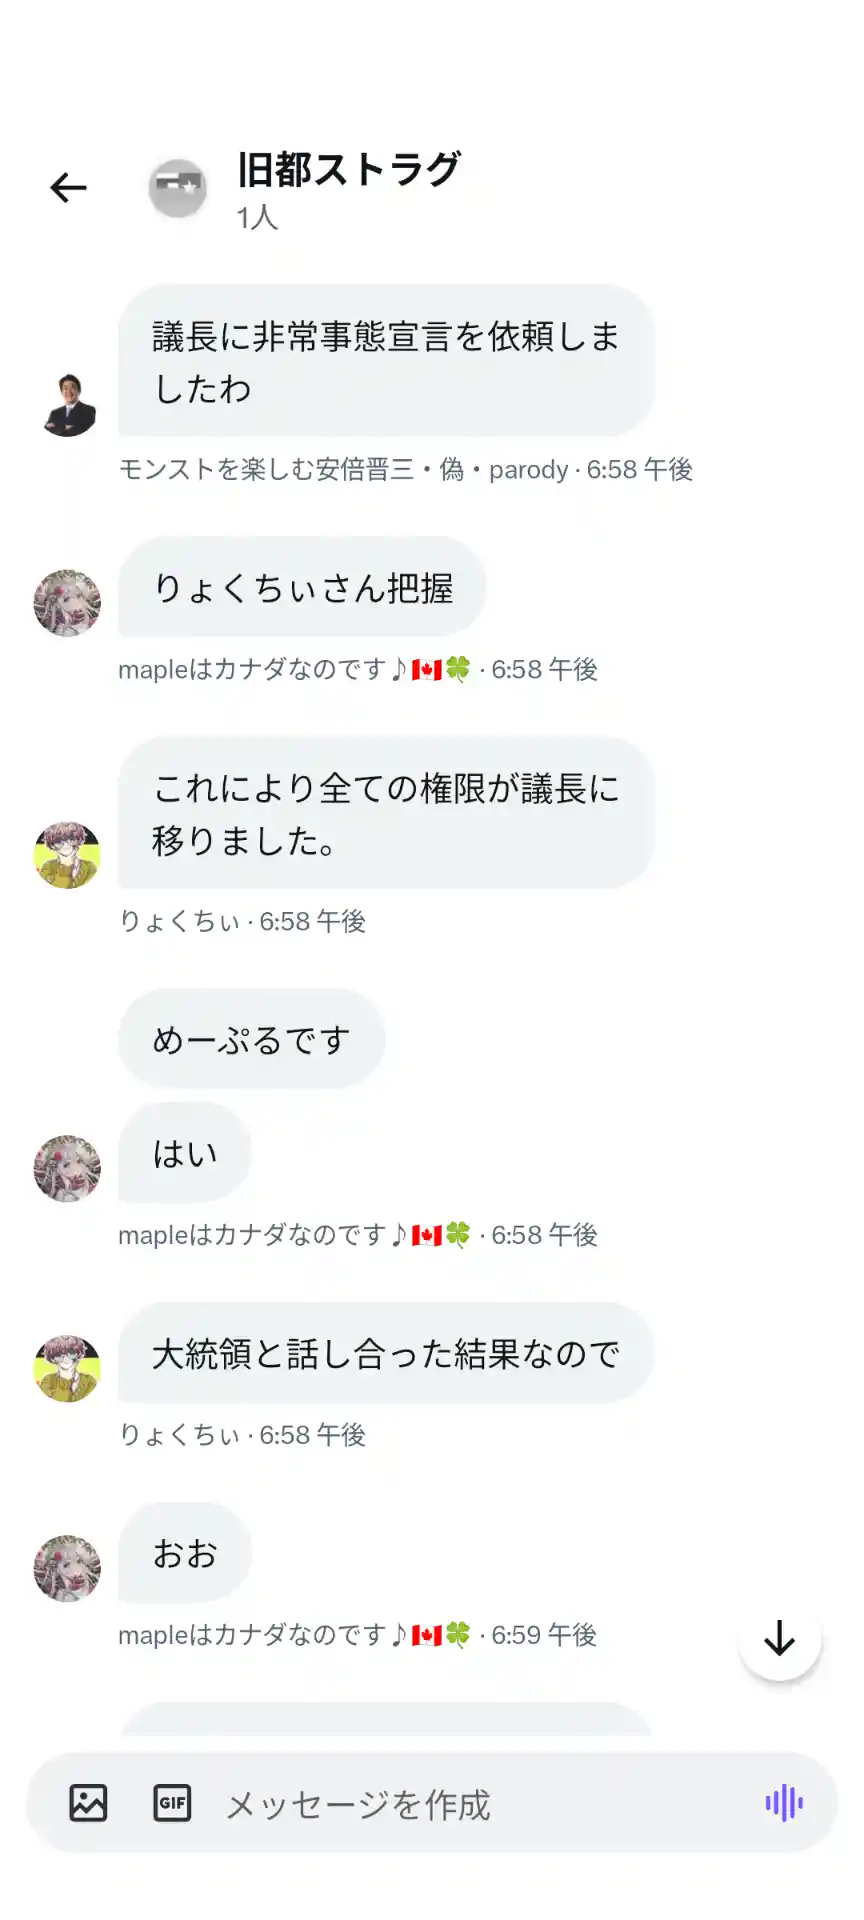Open maple's avatar beside the おお message
Screen dimensions: 864x1920
coord(68,1568)
